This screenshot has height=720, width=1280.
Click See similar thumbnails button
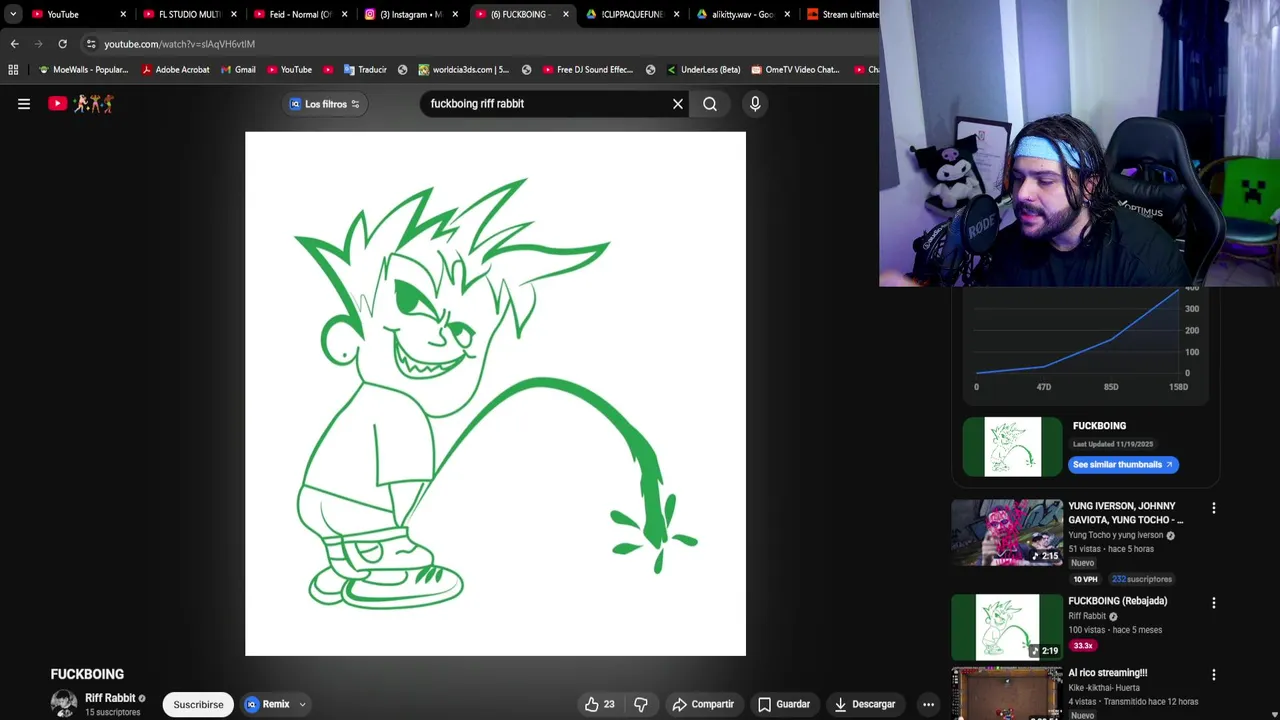click(x=1123, y=464)
